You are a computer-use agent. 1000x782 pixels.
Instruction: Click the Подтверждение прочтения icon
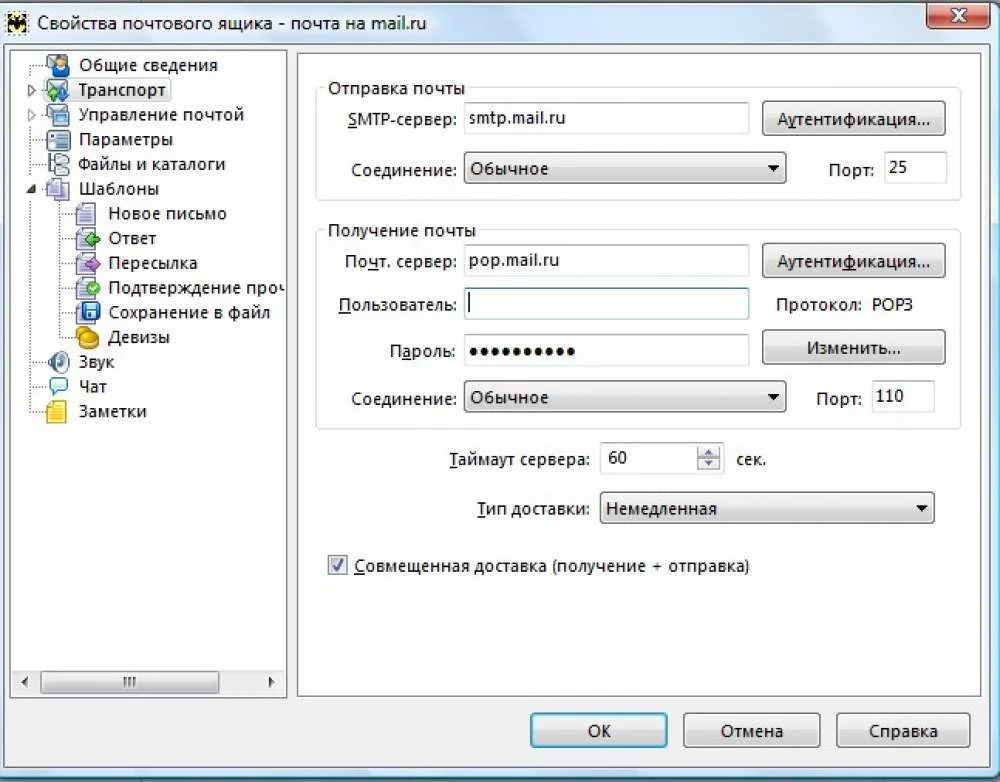click(87, 288)
